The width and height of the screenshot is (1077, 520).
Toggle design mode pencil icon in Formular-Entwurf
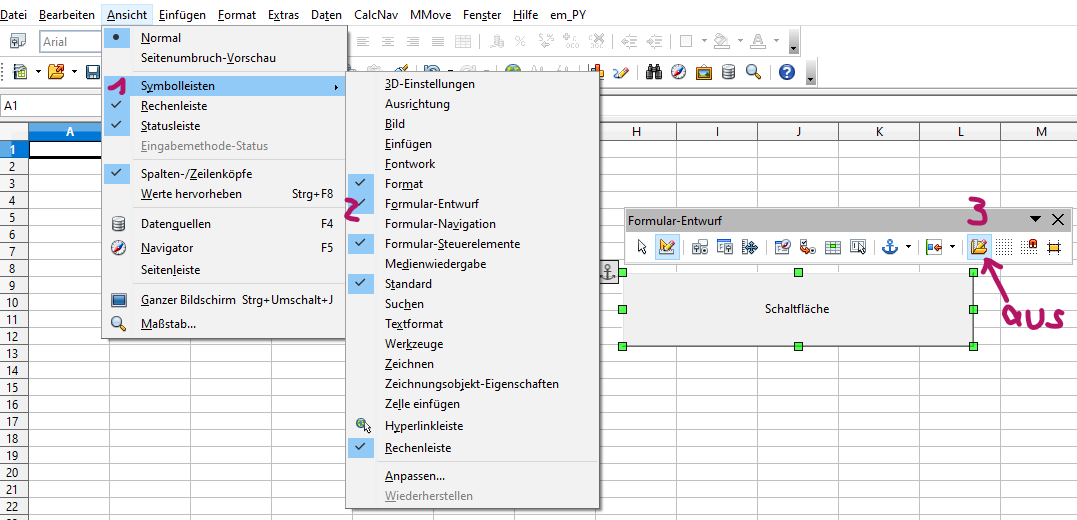[x=667, y=247]
